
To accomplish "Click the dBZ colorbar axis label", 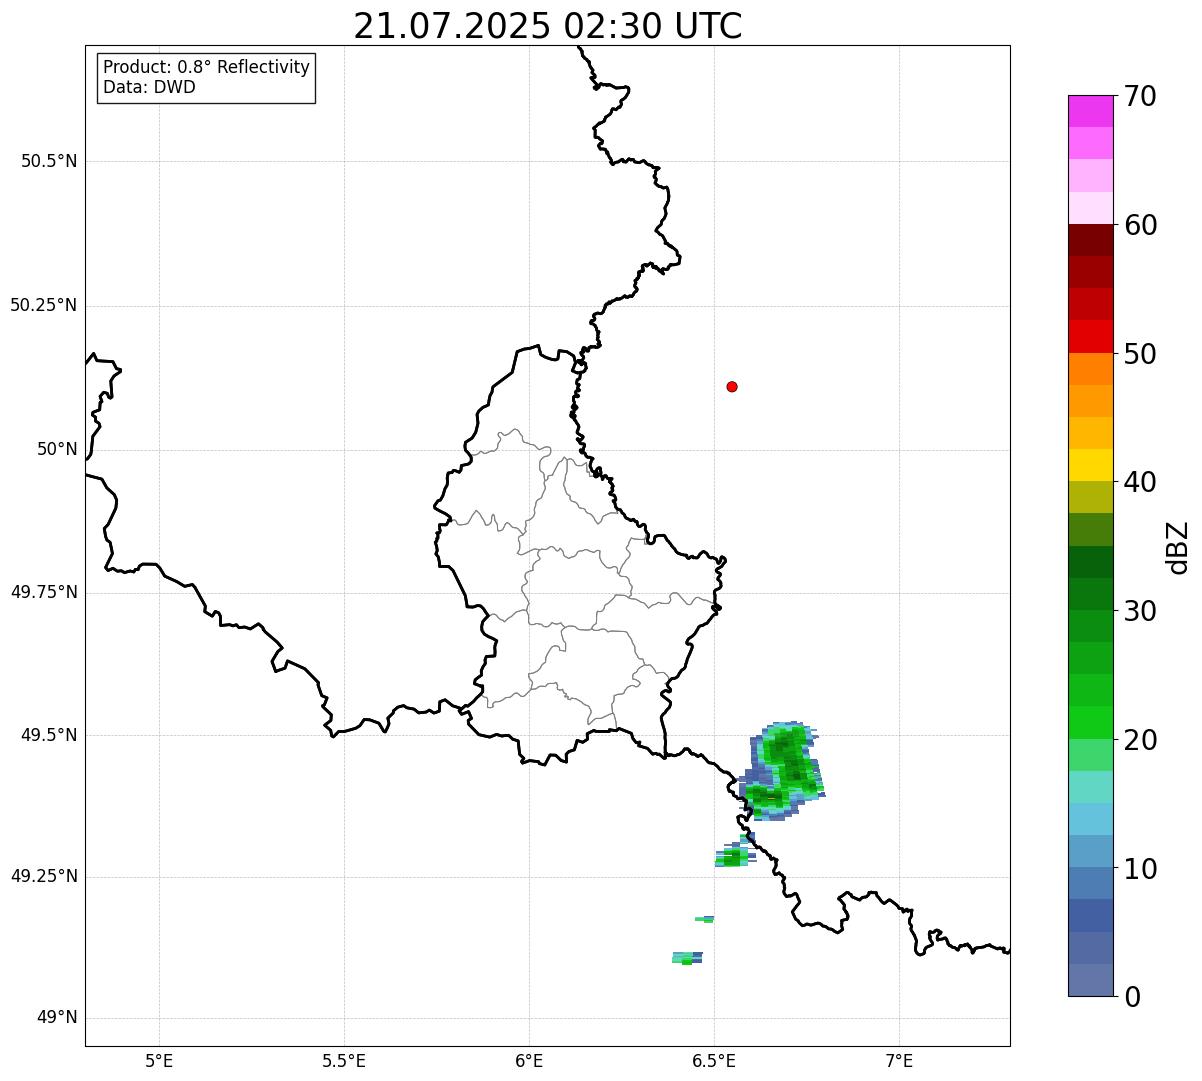I will click(x=1178, y=547).
